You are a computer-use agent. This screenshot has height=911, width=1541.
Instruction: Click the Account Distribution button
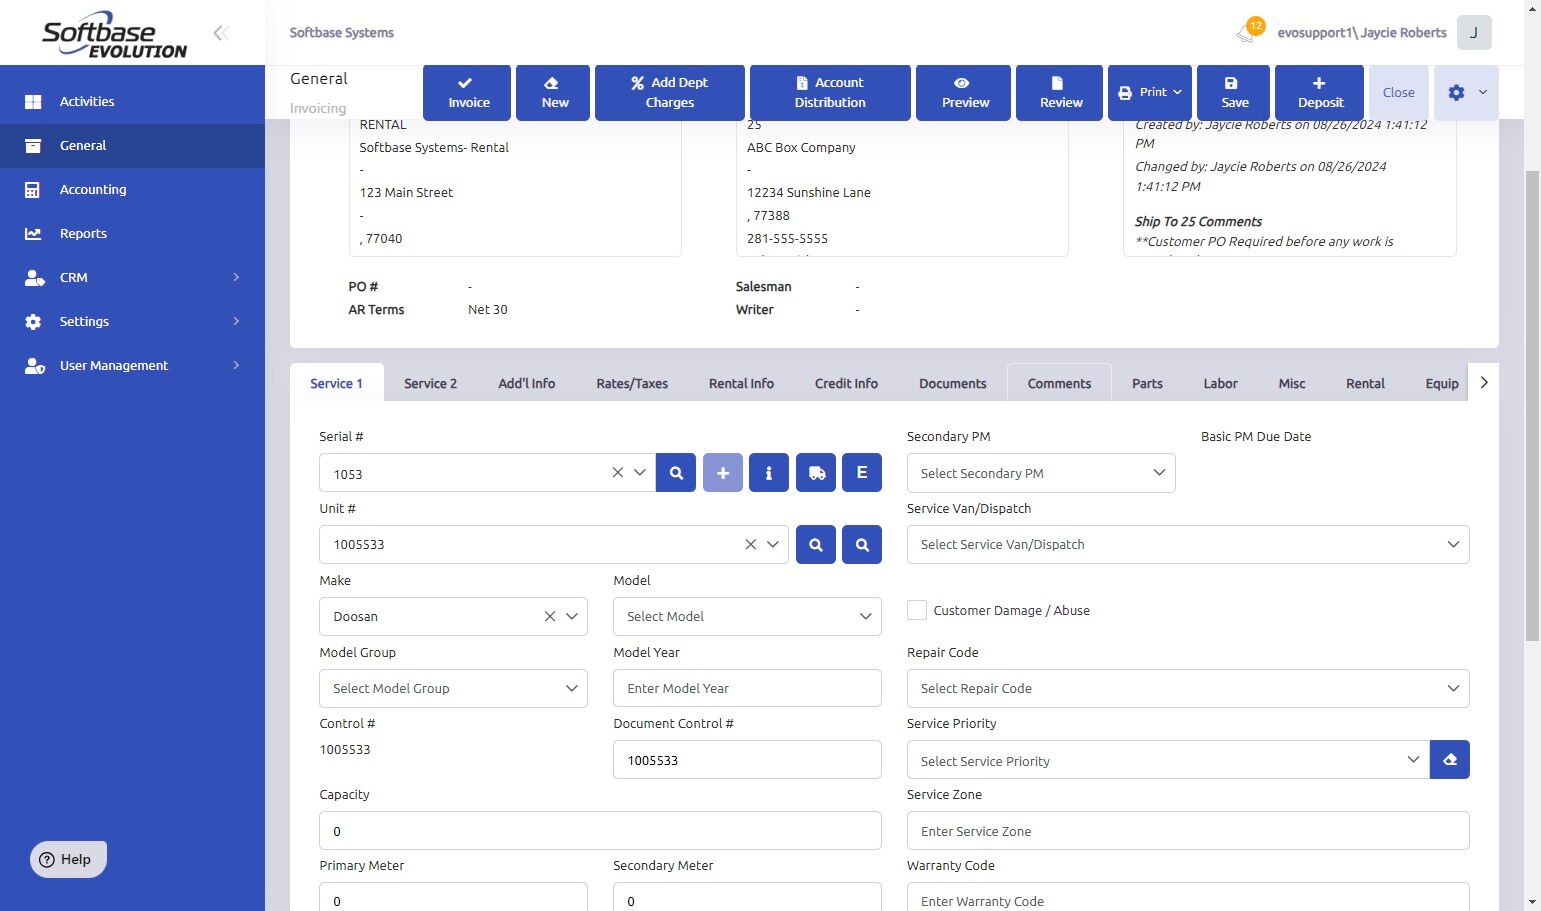click(x=830, y=93)
